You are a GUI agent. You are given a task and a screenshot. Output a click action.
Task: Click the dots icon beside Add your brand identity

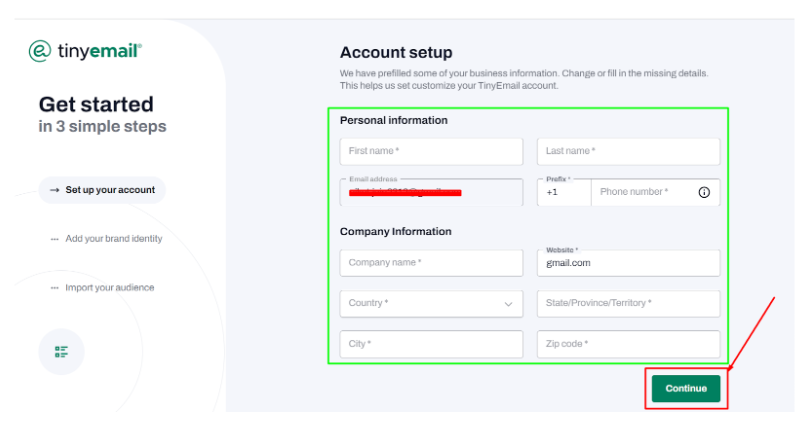point(54,239)
